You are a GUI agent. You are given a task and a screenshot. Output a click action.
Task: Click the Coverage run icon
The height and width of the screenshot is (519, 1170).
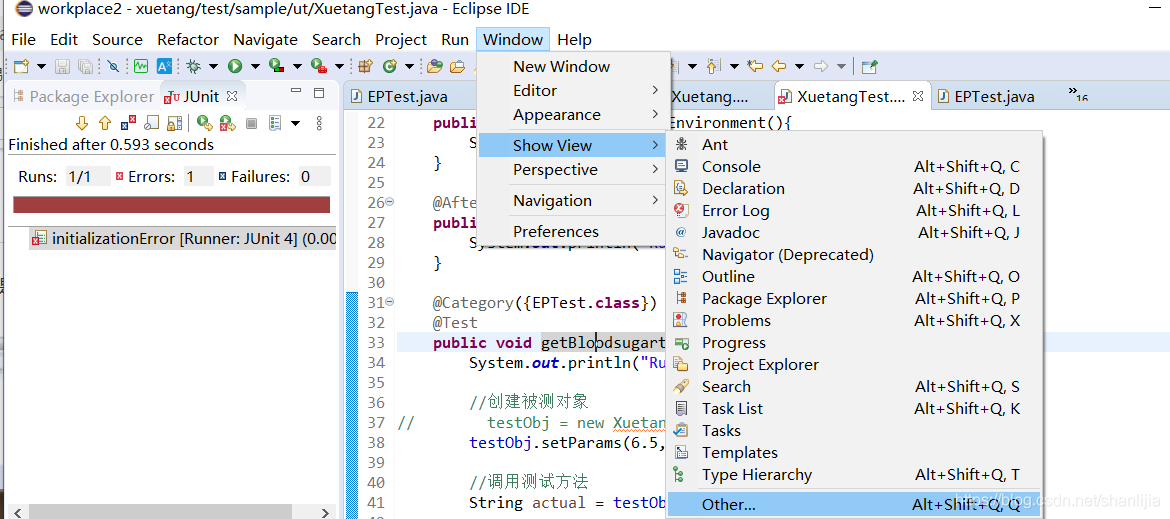(277, 66)
